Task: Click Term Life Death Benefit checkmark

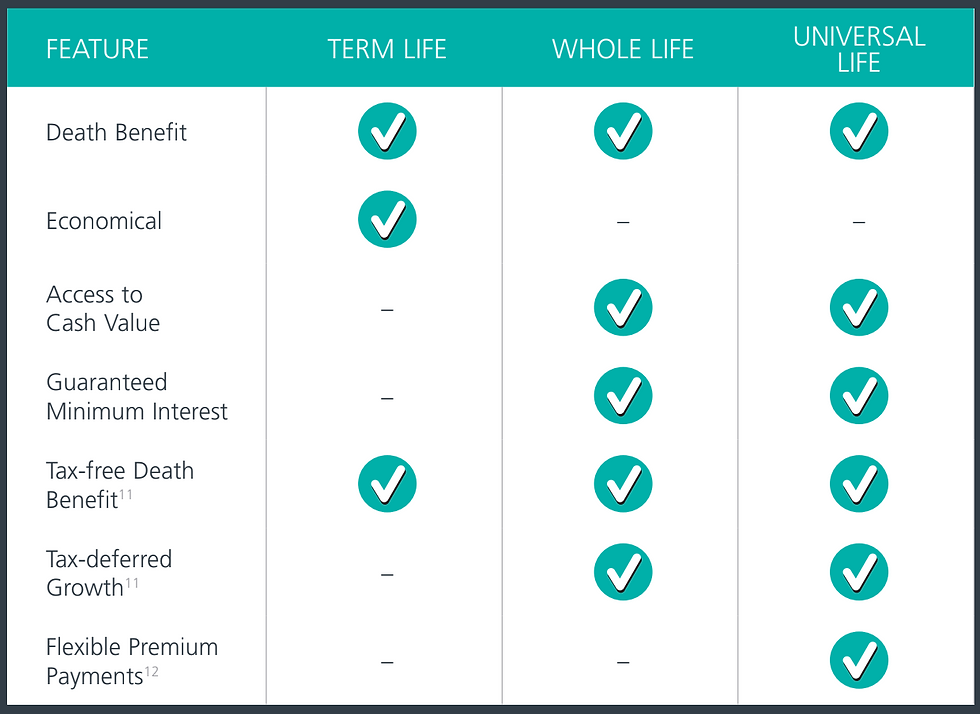Action: [387, 131]
